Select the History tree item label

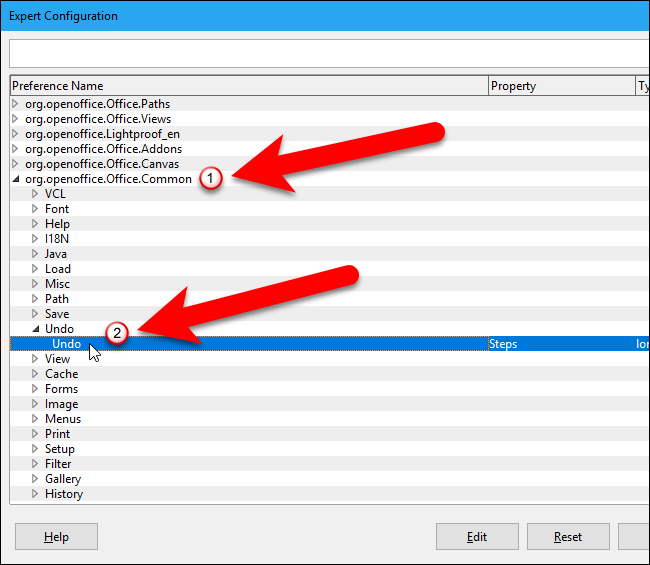click(x=64, y=494)
